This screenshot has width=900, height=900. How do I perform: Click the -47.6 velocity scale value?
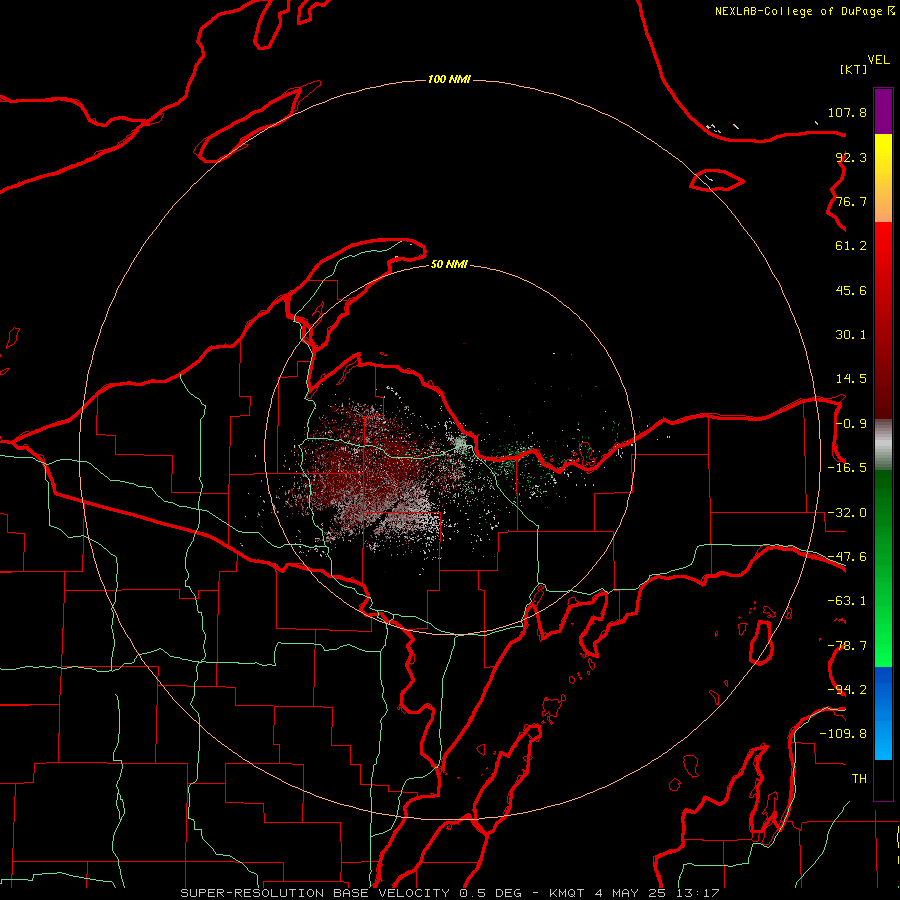tap(847, 557)
